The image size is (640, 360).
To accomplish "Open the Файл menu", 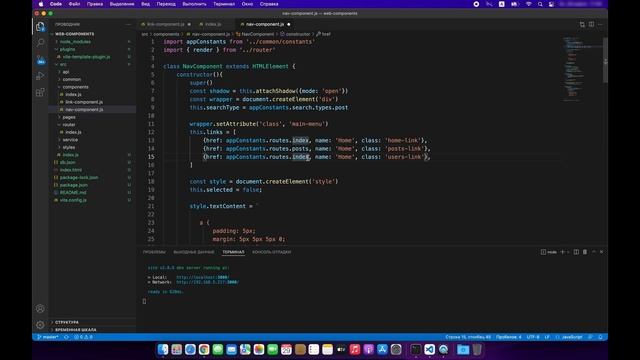I will (74, 4).
